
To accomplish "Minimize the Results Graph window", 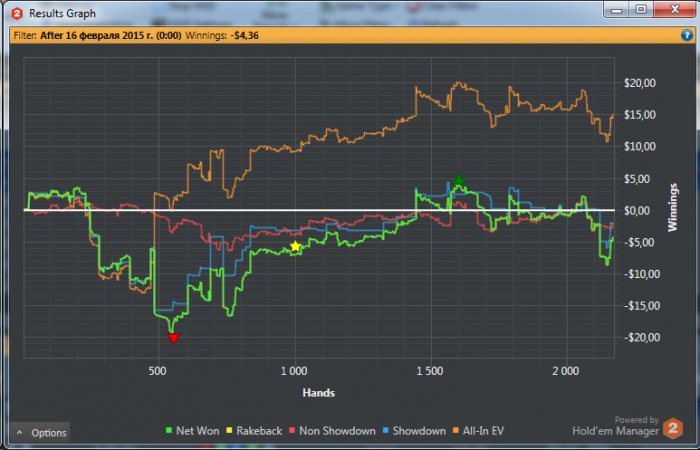I will 617,9.
